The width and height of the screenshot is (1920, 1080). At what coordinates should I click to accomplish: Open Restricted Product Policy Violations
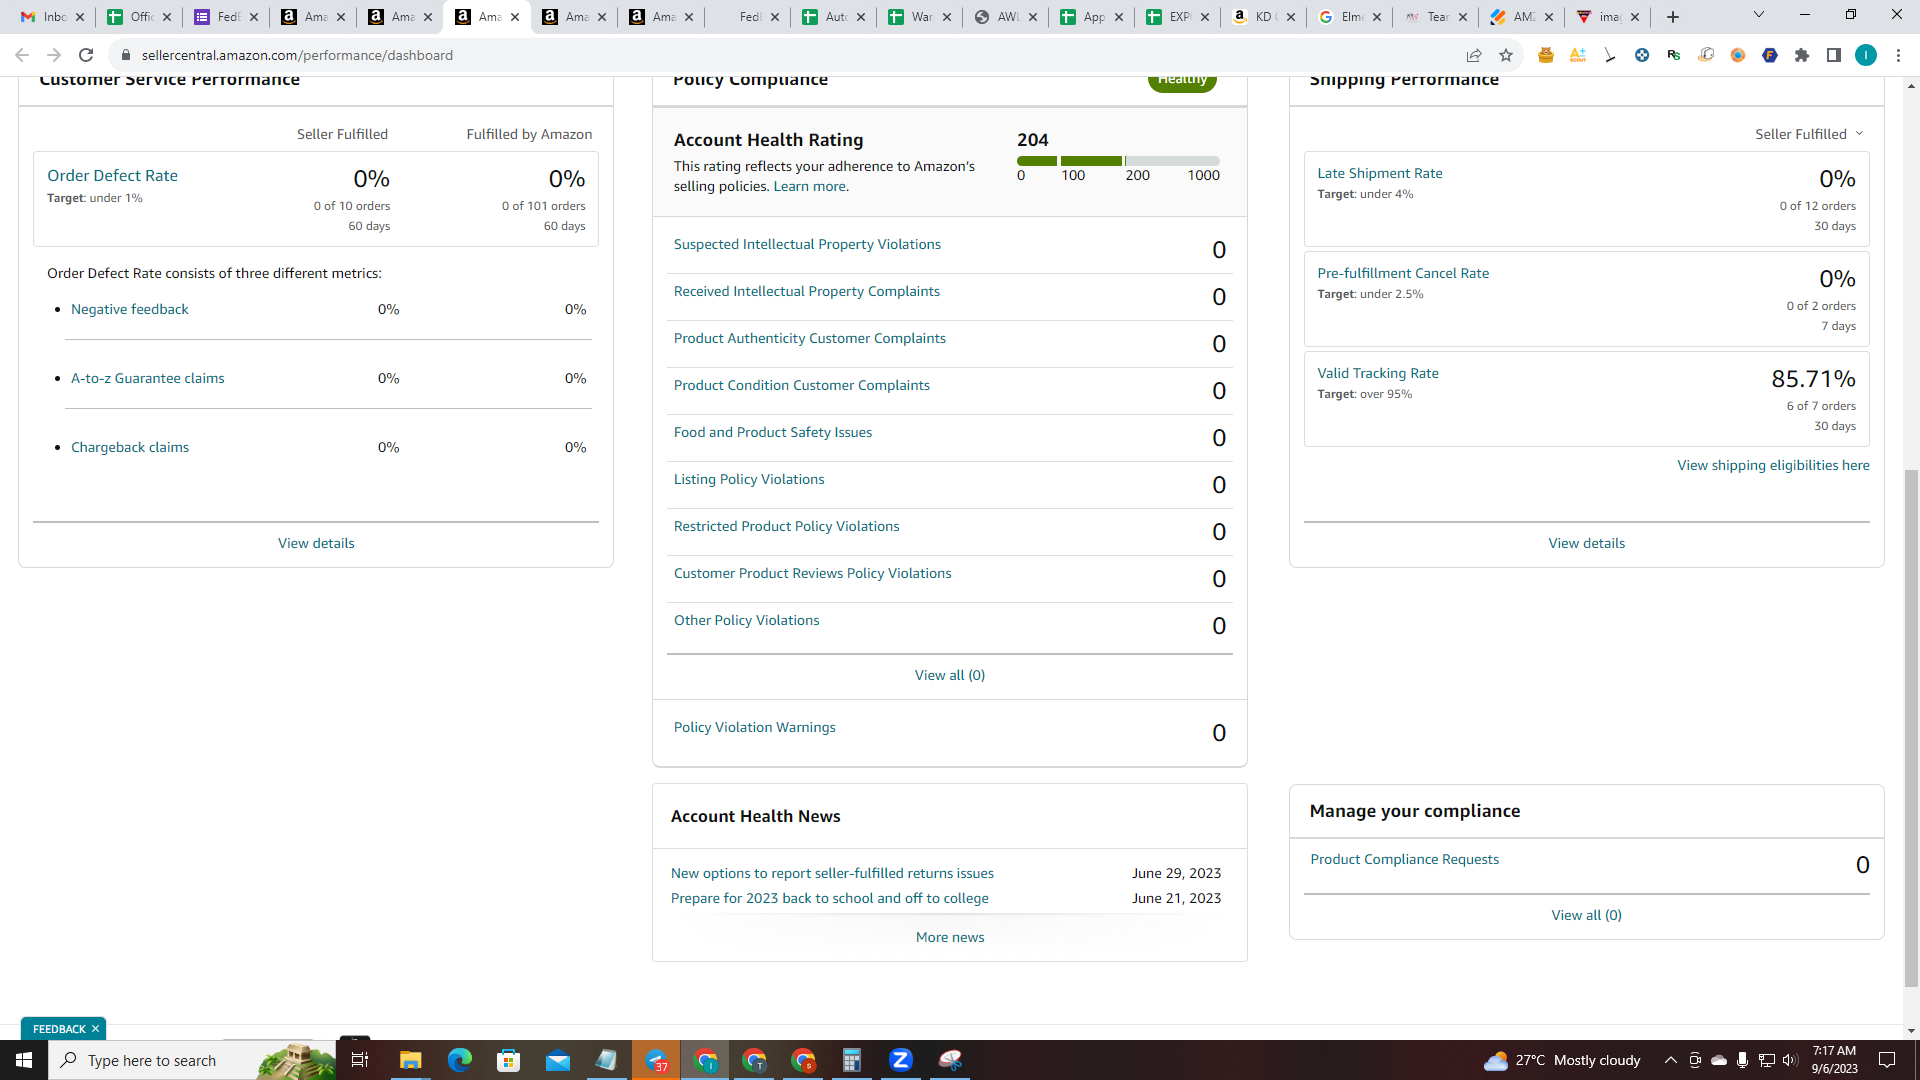pyautogui.click(x=787, y=527)
